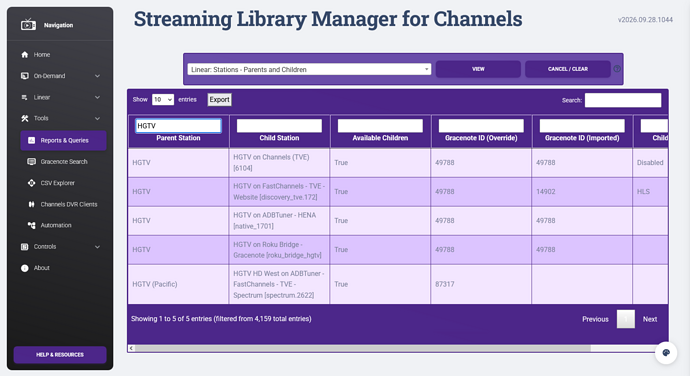The height and width of the screenshot is (376, 690).
Task: Click the TV logo icon beside Navigation
Action: click(28, 25)
